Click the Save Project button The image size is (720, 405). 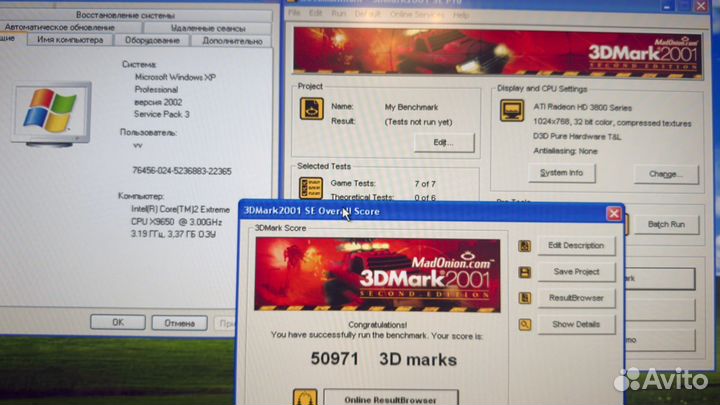tap(576, 272)
